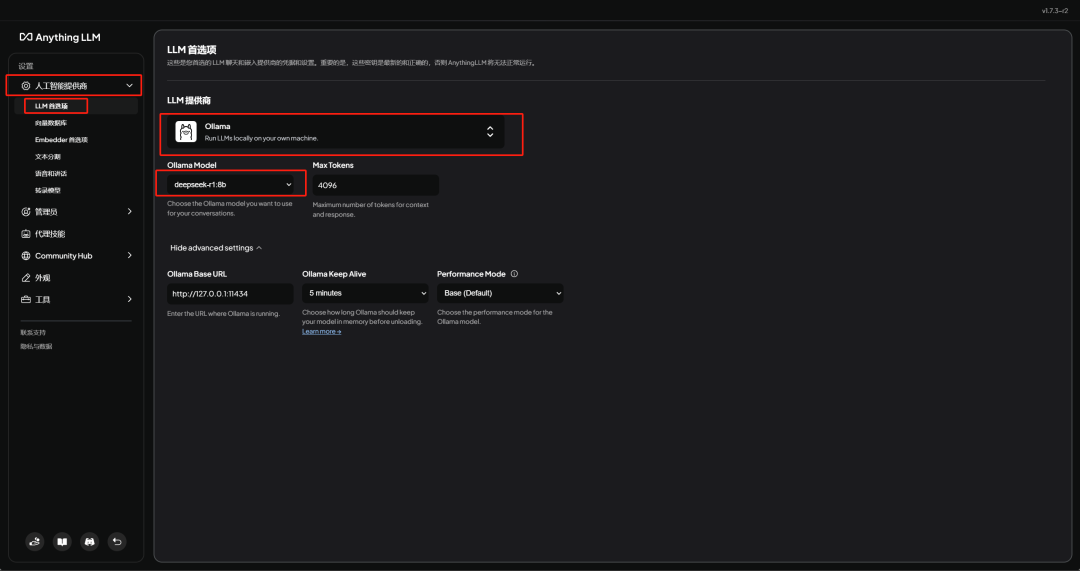The height and width of the screenshot is (571, 1080).
Task: Click the back arrow icon in sidebar footer
Action: tap(117, 541)
